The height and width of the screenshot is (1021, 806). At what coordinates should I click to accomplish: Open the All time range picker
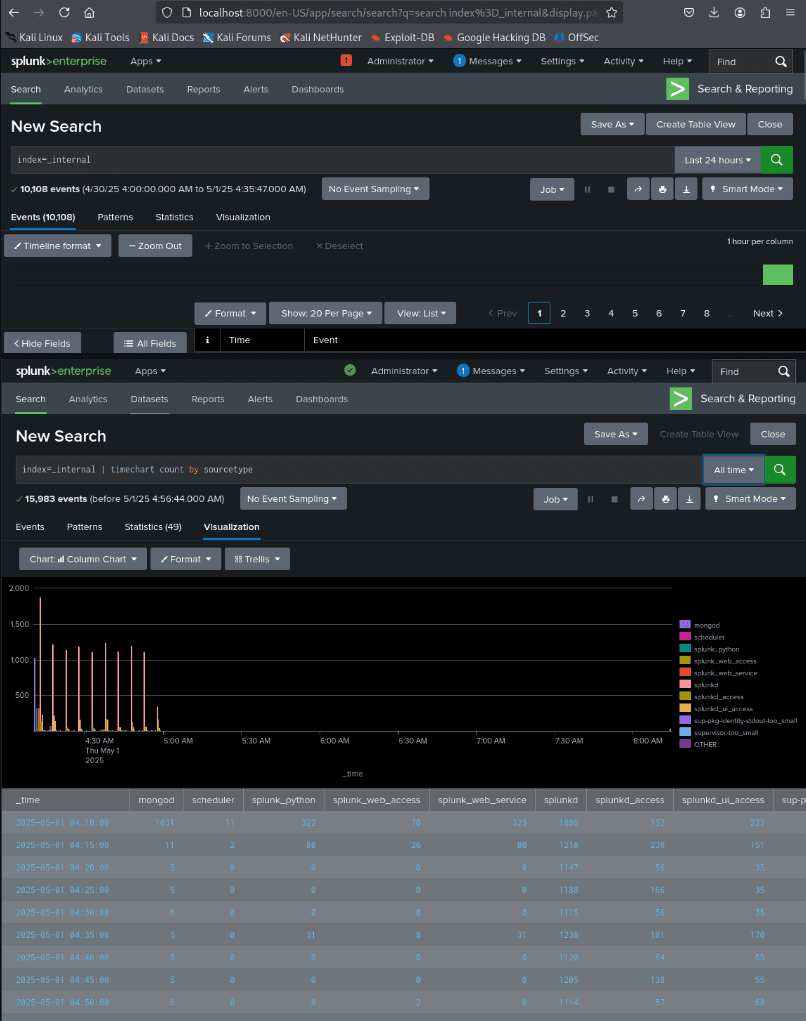[x=734, y=469]
